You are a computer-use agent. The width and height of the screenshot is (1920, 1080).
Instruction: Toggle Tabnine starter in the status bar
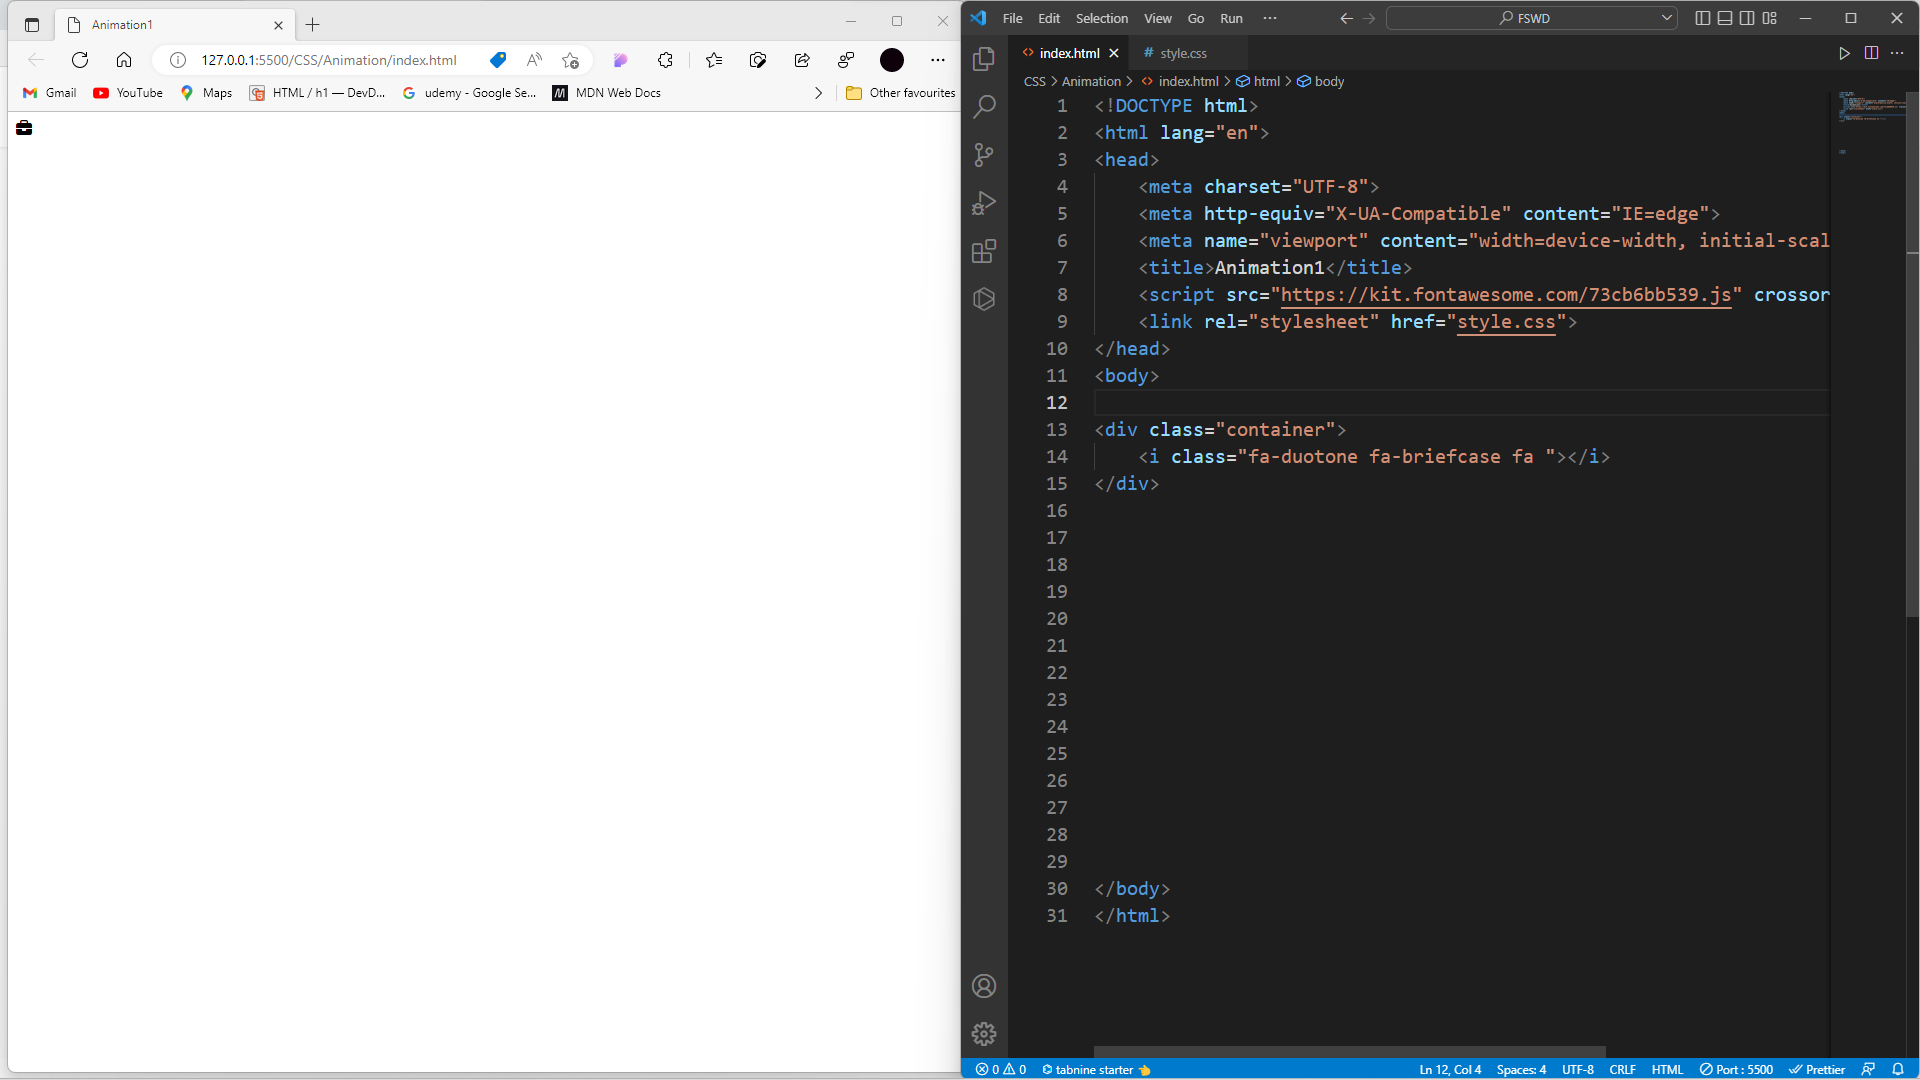pos(1095,1069)
